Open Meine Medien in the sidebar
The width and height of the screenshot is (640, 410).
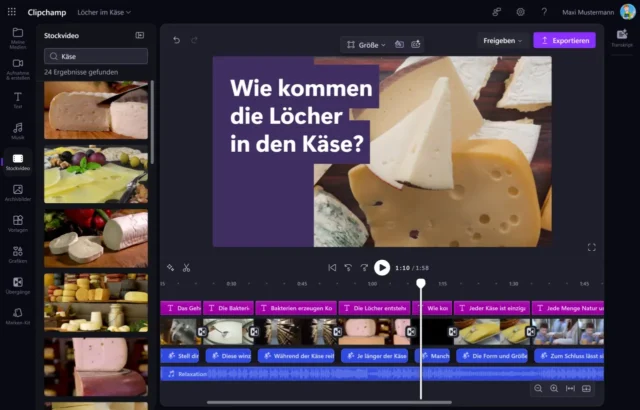point(18,38)
